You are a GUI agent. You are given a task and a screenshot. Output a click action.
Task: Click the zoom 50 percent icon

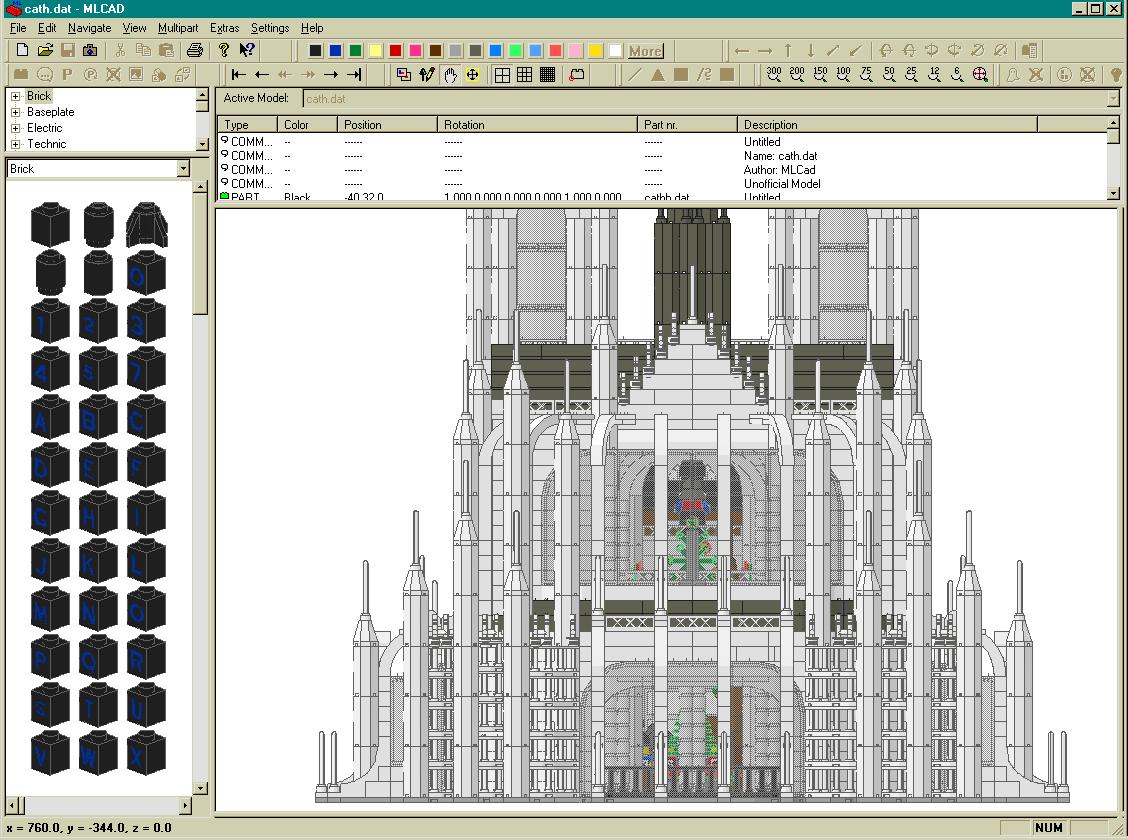(x=889, y=75)
